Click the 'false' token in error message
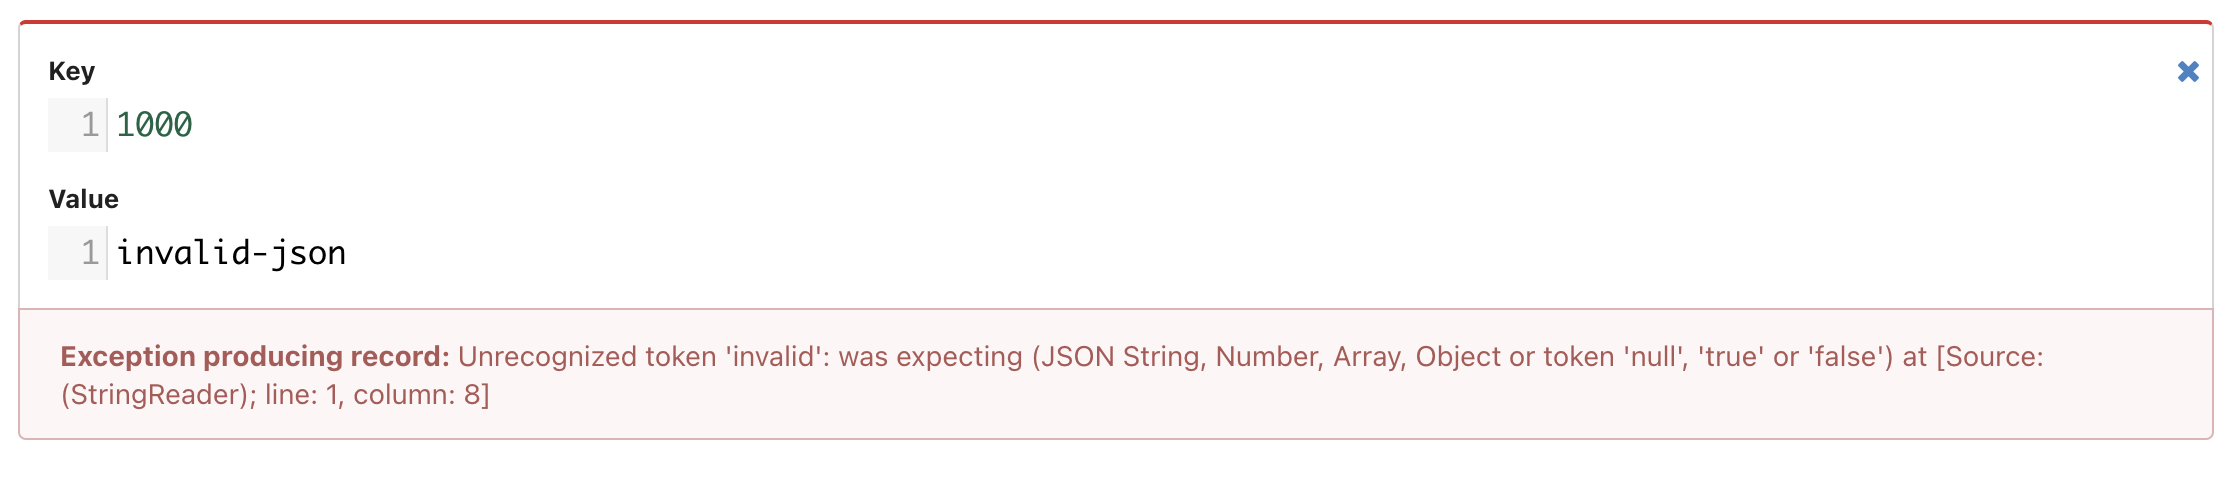This screenshot has width=2234, height=482. click(x=1850, y=357)
